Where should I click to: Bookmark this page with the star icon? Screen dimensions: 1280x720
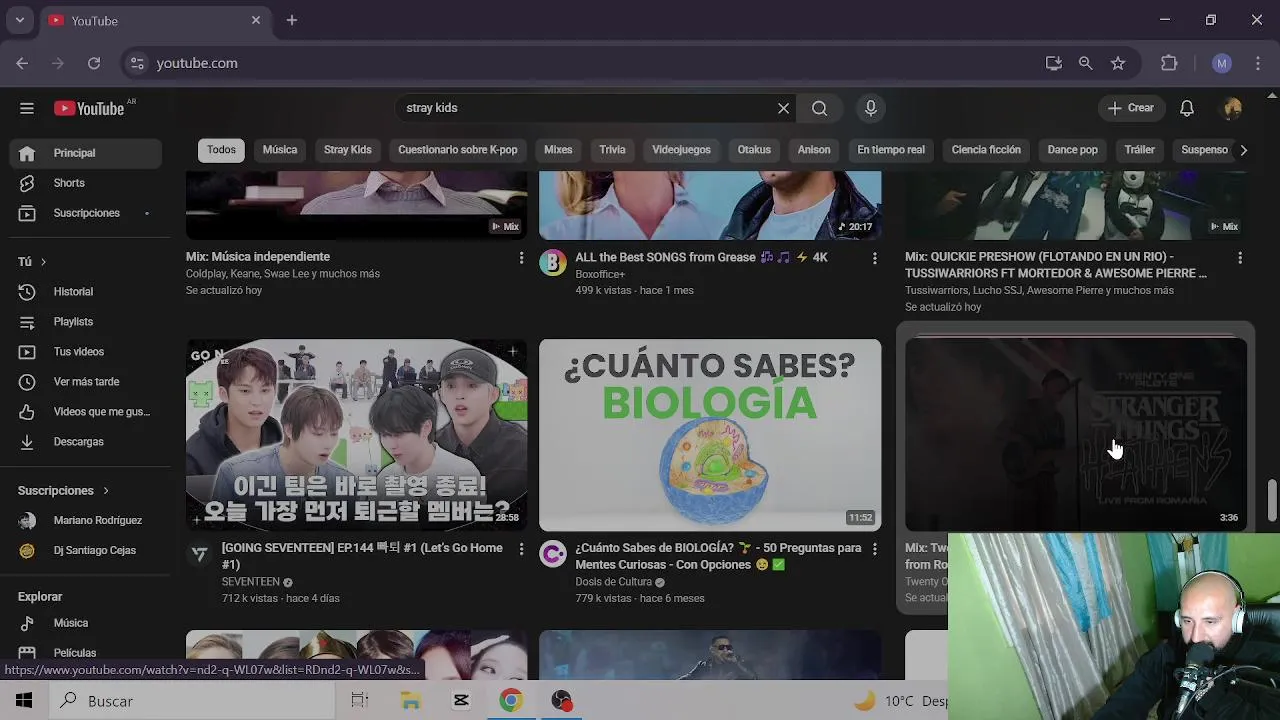[1118, 63]
